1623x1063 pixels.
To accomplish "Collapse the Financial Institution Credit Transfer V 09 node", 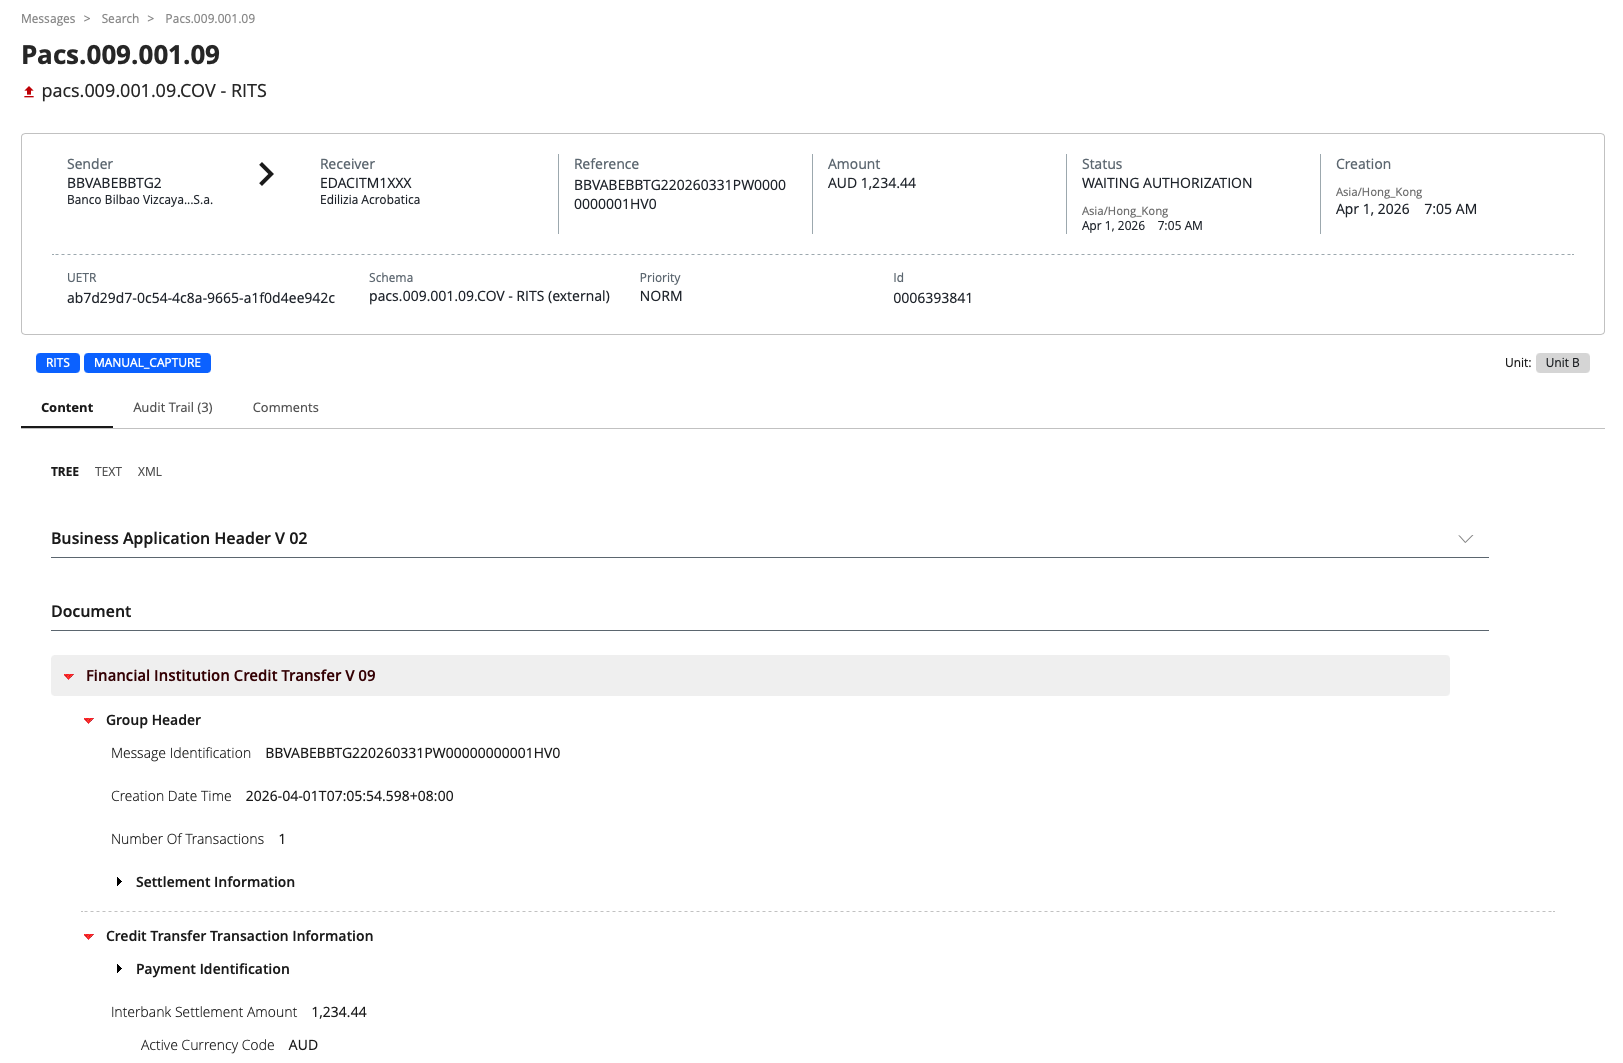I will [69, 677].
